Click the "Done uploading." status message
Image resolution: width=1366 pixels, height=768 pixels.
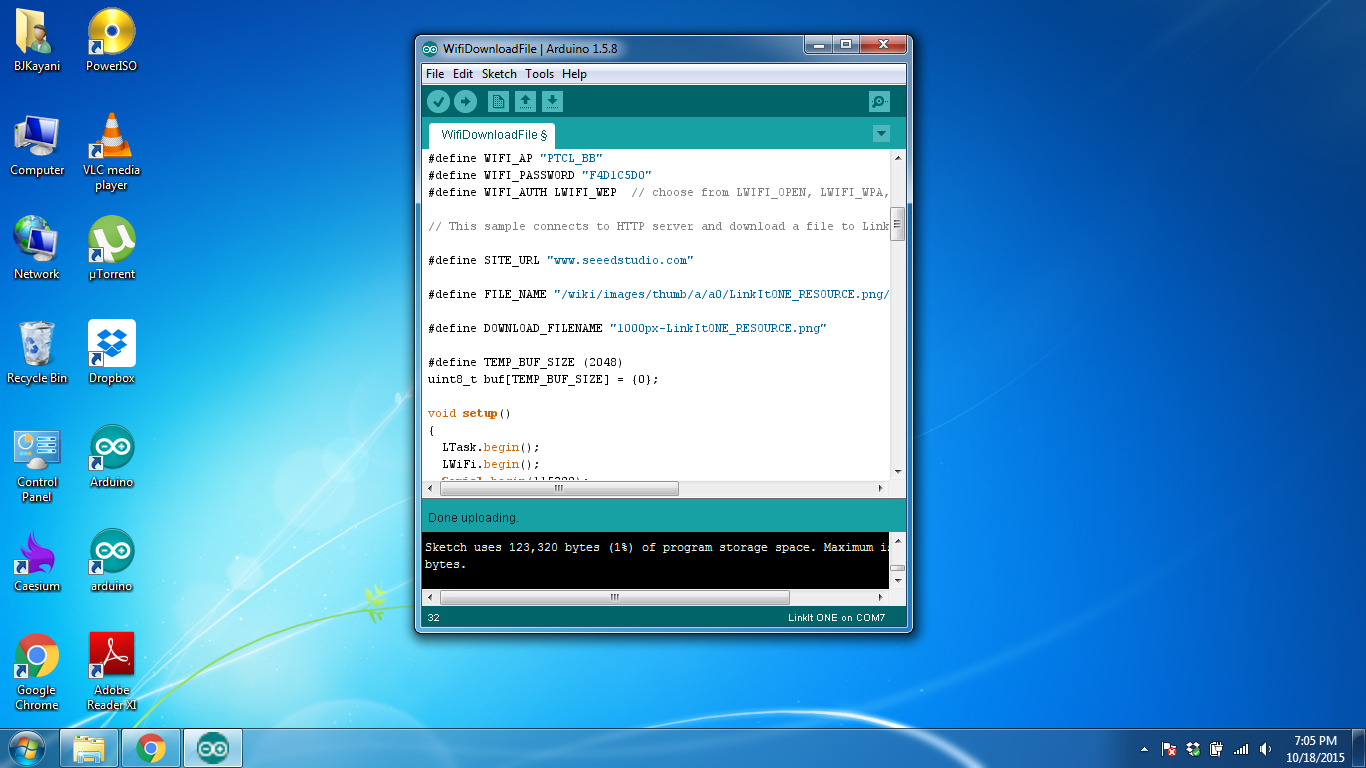(x=473, y=518)
